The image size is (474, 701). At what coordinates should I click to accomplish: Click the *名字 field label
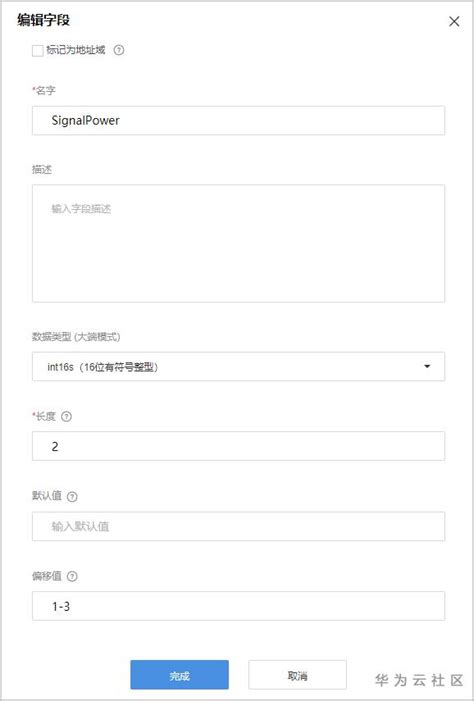44,91
